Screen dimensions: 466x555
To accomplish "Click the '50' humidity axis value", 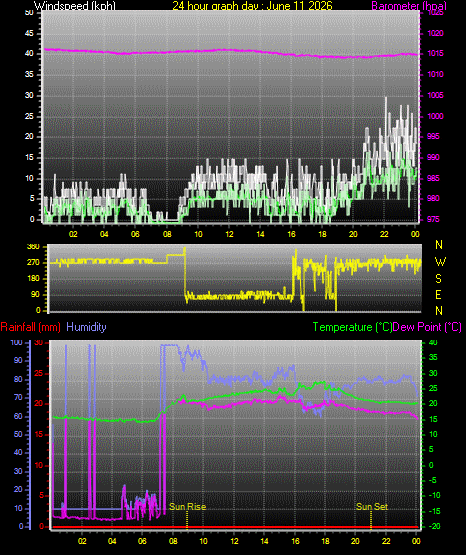I will 18,435.
